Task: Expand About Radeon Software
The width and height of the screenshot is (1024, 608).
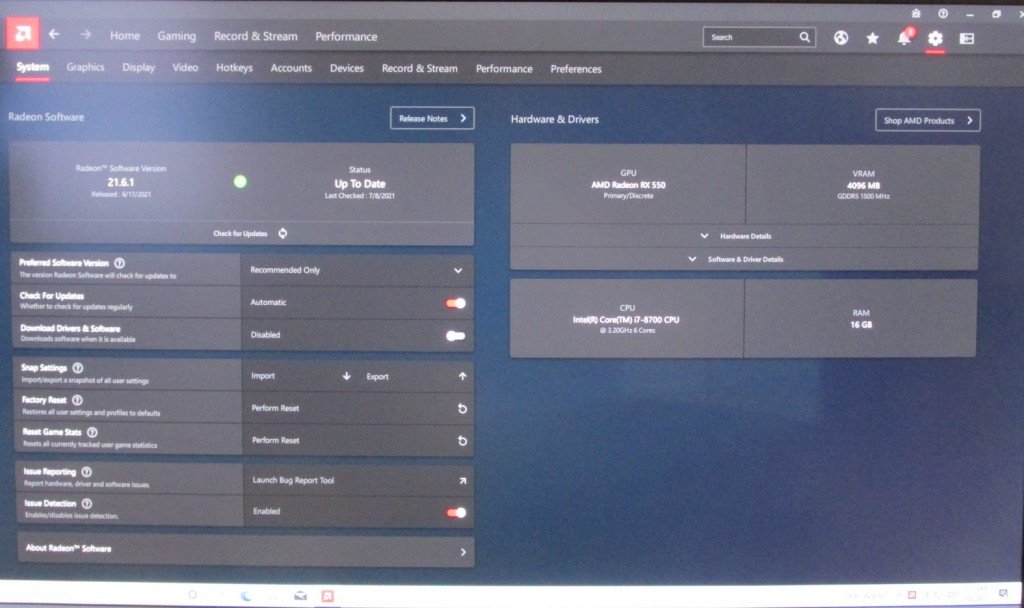Action: pyautogui.click(x=246, y=550)
